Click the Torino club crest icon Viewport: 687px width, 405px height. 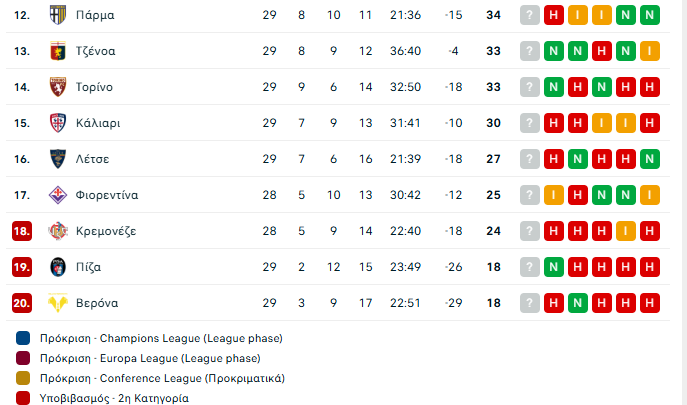[x=57, y=87]
